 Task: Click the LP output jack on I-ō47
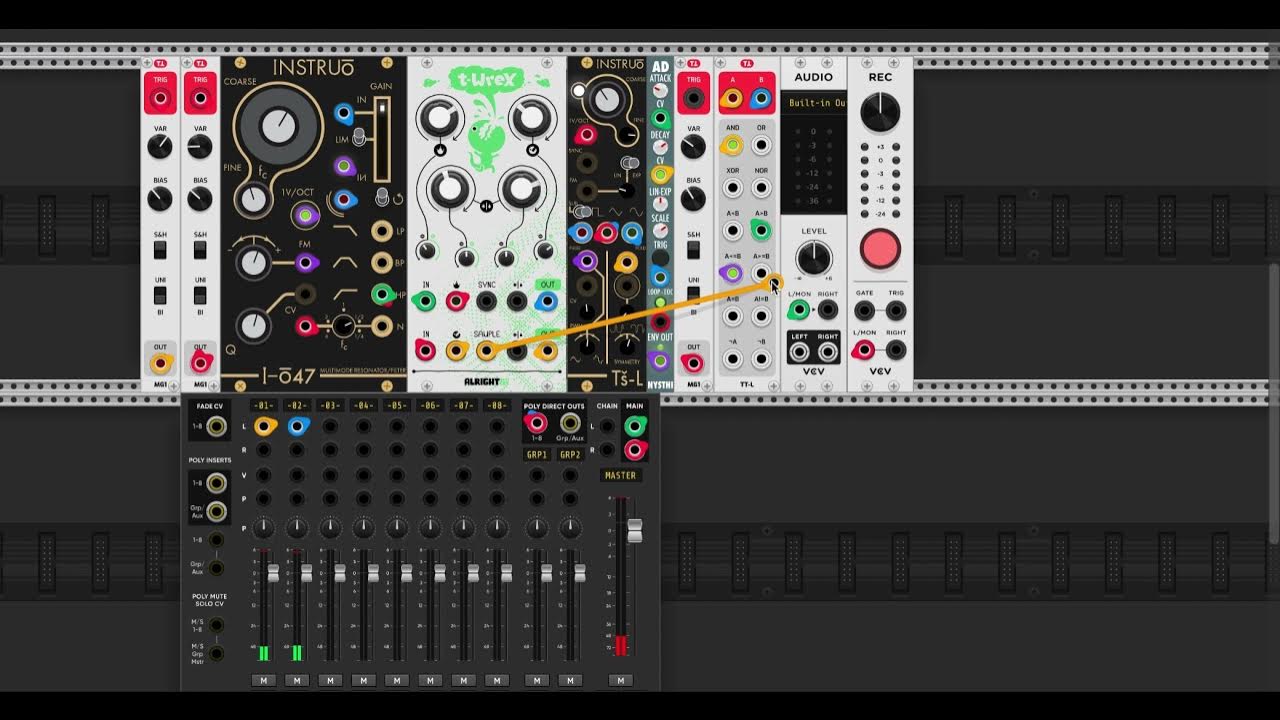click(x=381, y=231)
